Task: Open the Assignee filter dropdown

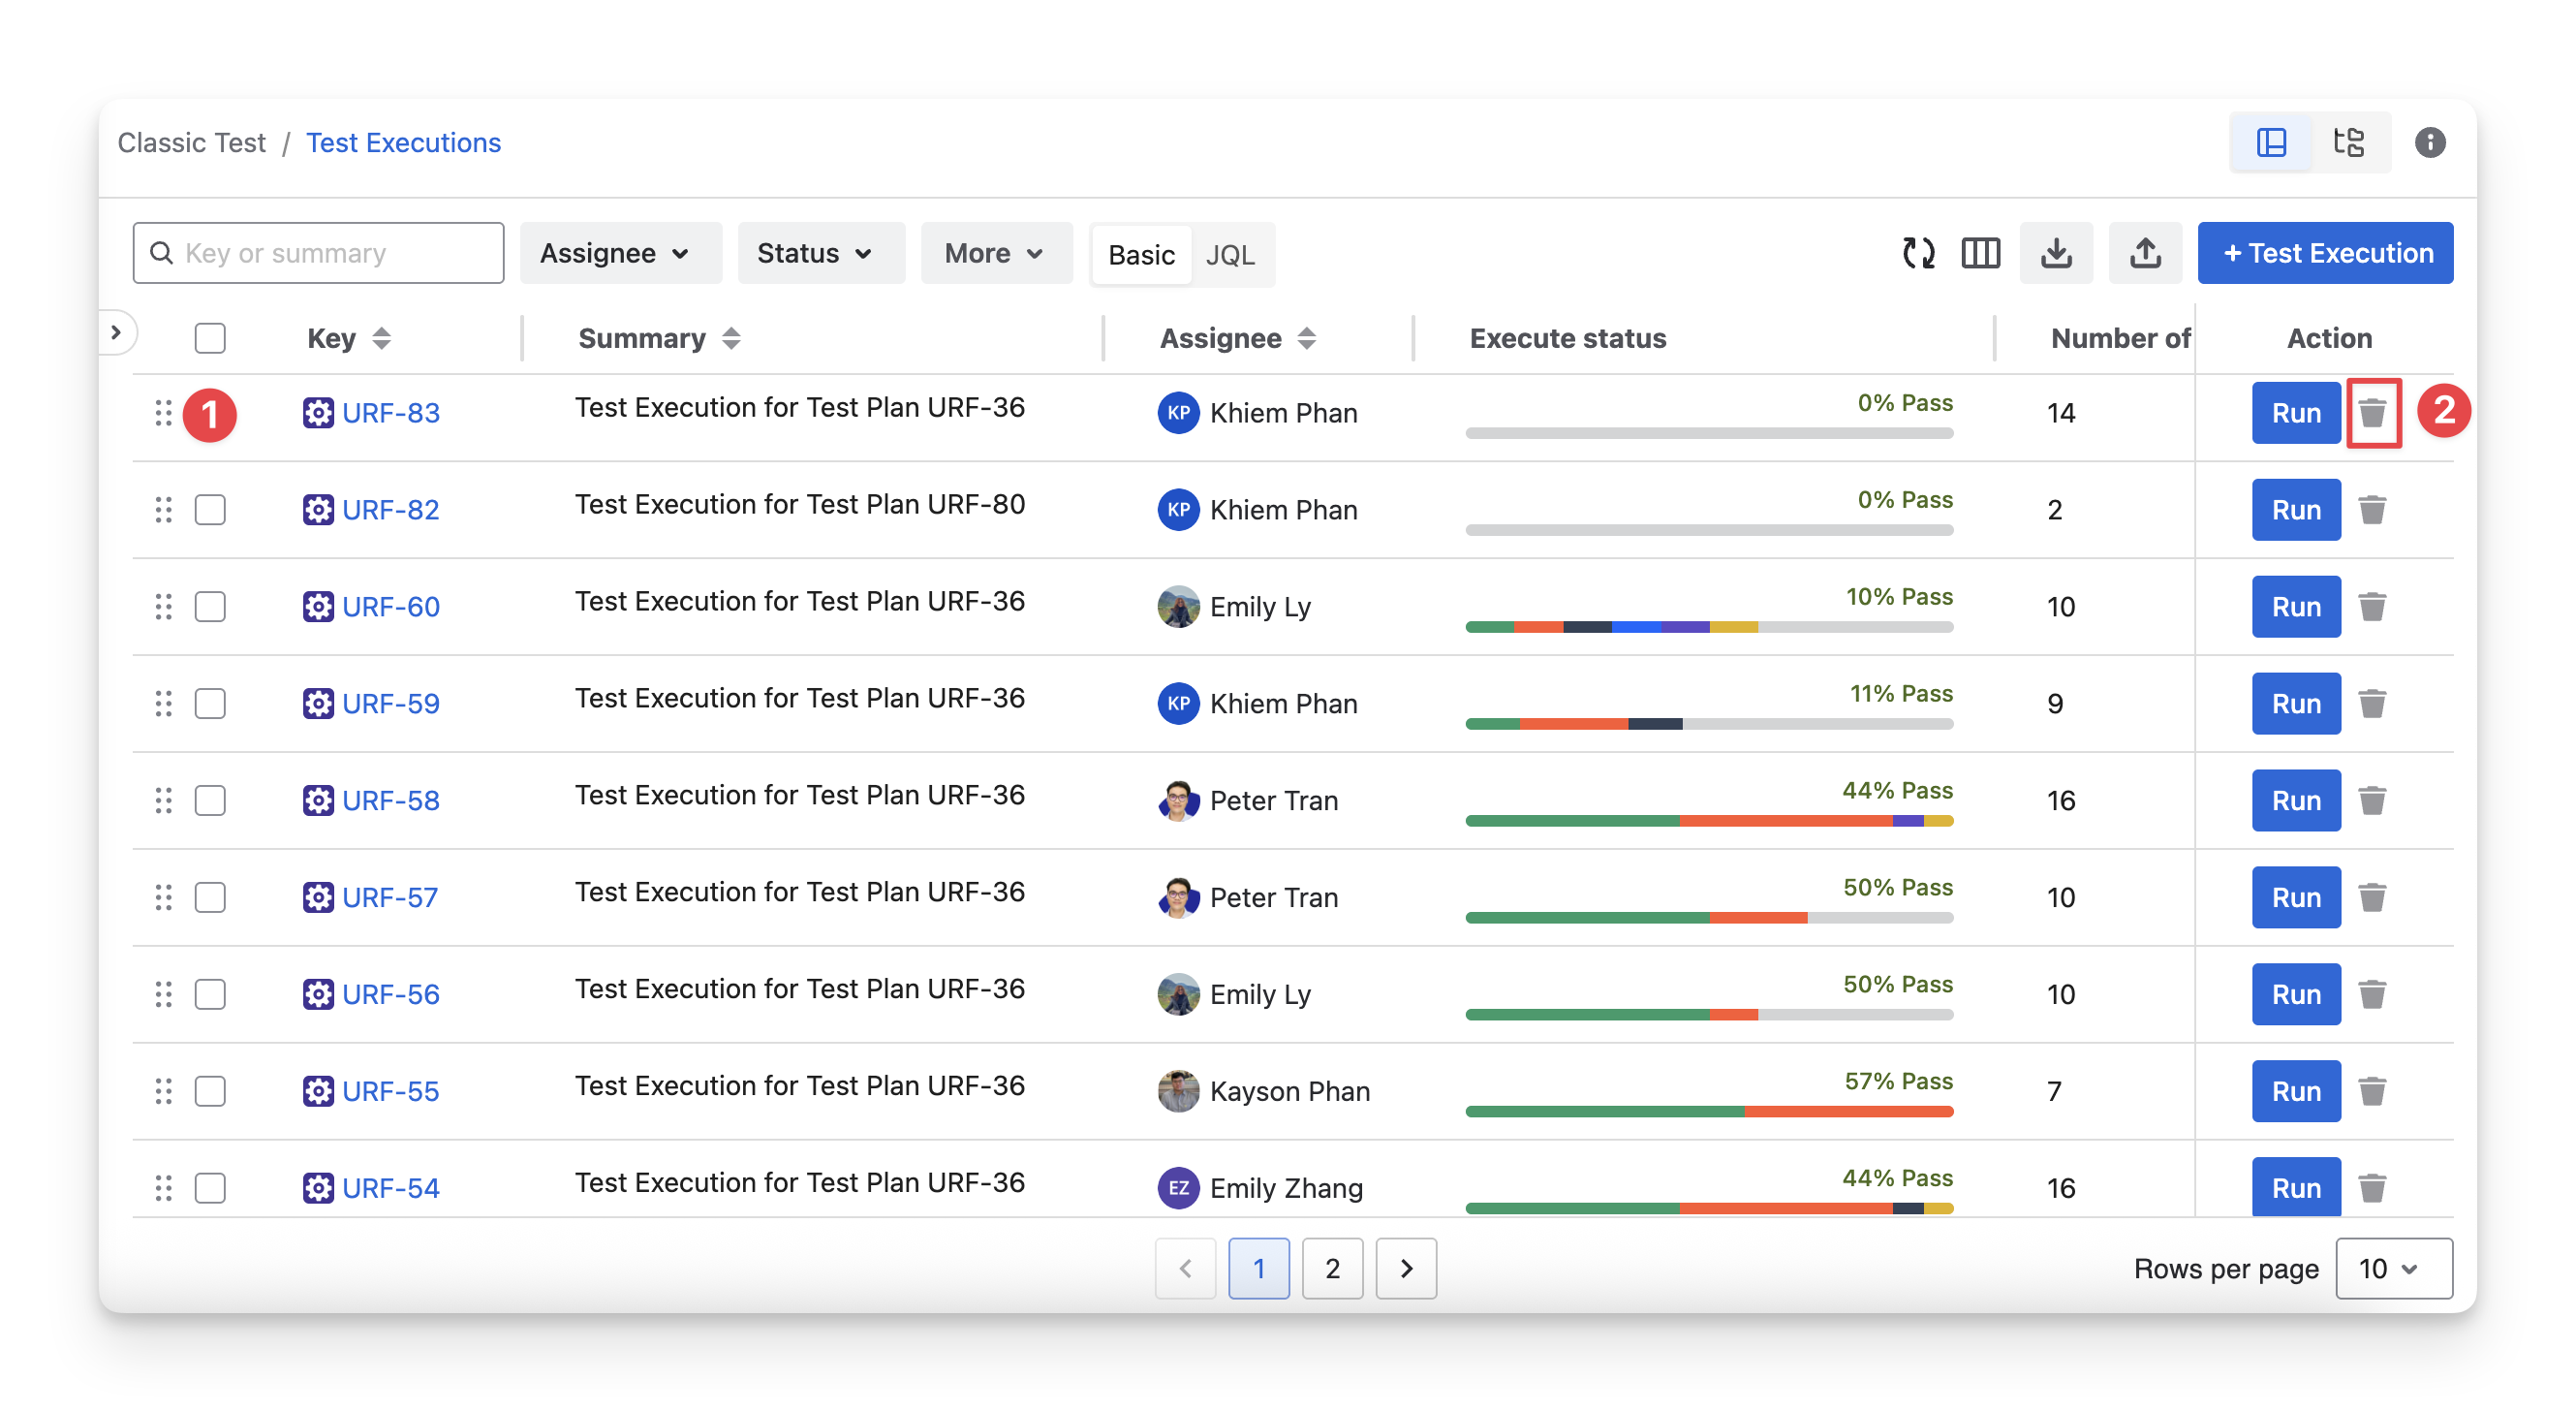Action: (620, 253)
